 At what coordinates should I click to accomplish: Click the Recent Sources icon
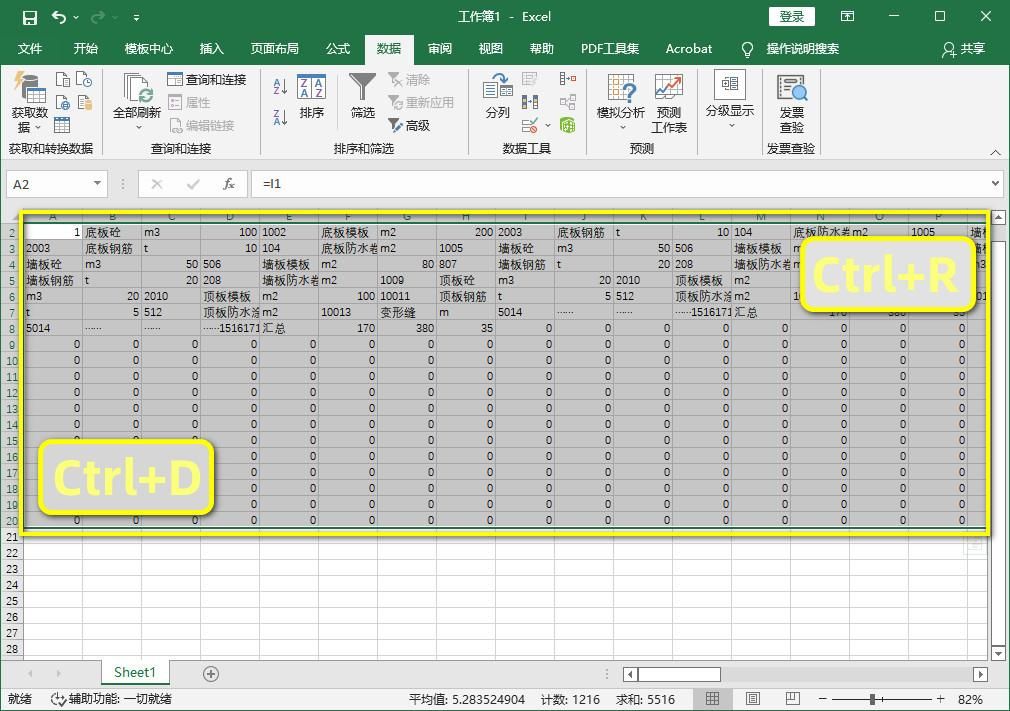(x=84, y=80)
